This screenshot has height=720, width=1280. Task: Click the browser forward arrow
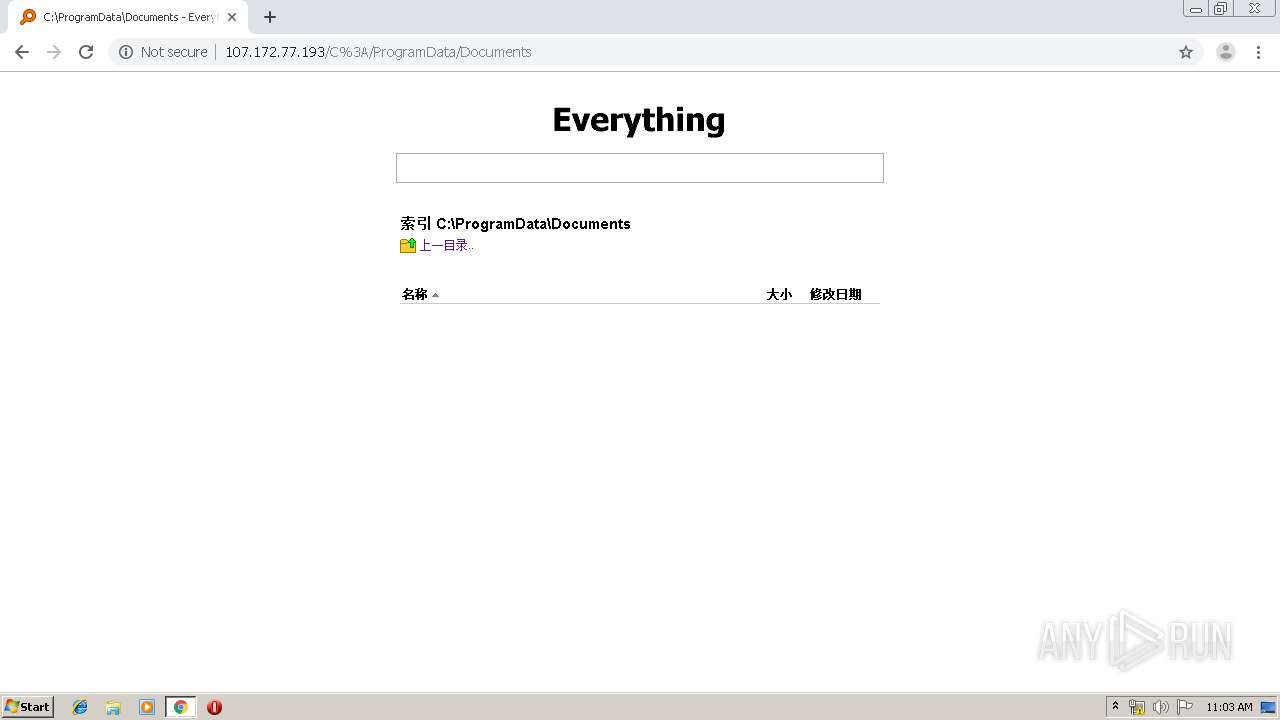point(54,52)
